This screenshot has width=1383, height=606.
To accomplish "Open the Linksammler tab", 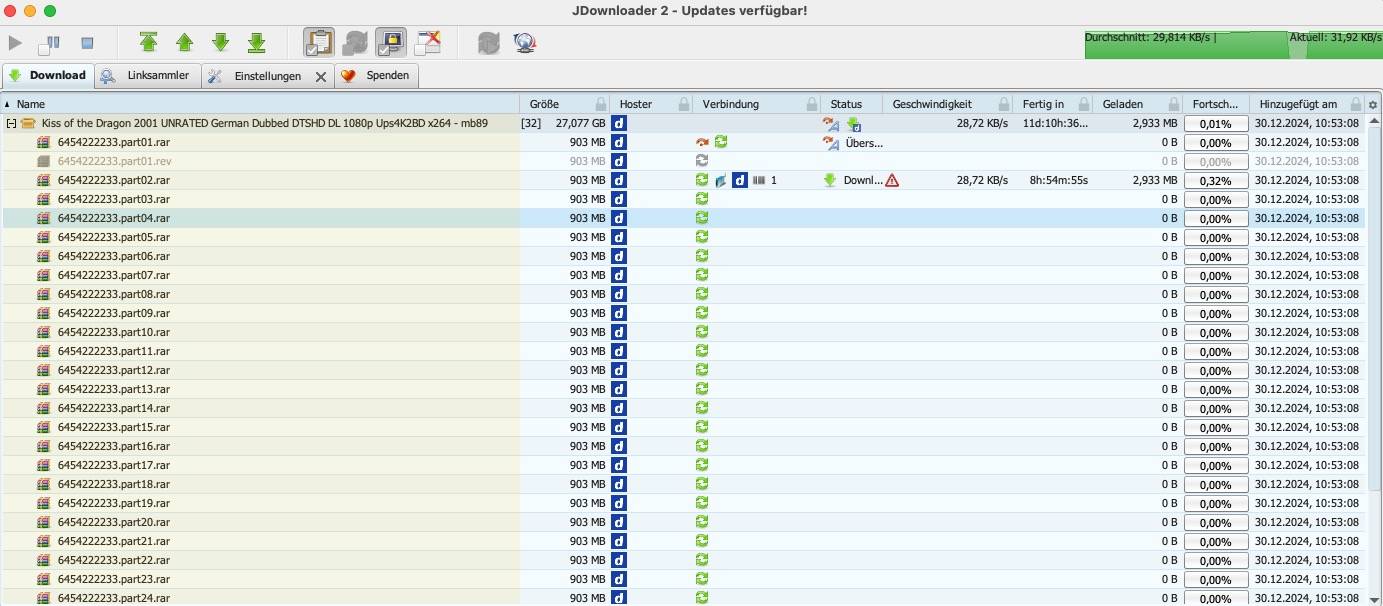I will point(148,76).
